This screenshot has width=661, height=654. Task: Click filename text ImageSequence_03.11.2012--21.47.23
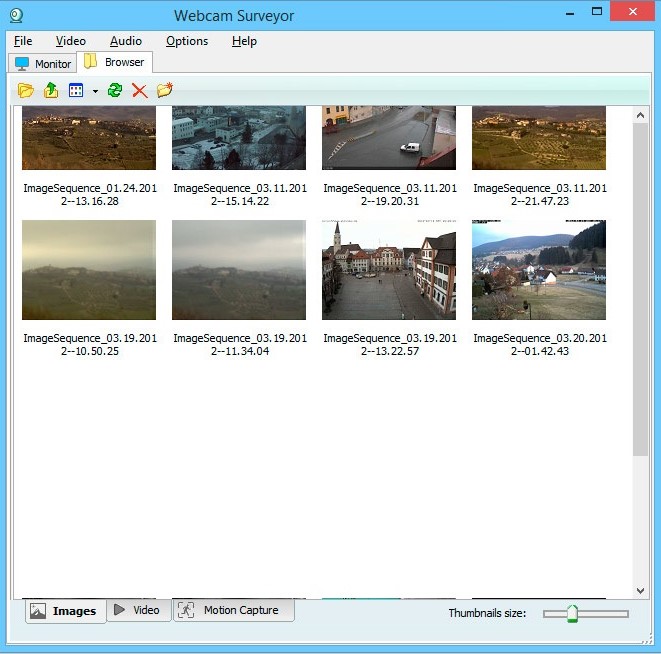pos(540,194)
